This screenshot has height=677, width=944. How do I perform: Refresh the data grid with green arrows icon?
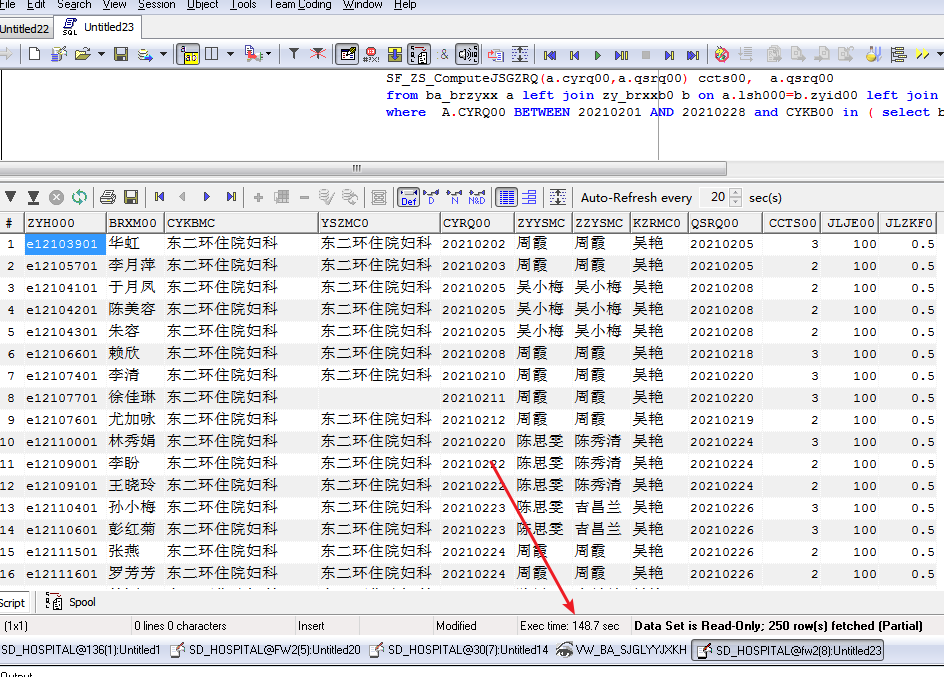pos(79,197)
